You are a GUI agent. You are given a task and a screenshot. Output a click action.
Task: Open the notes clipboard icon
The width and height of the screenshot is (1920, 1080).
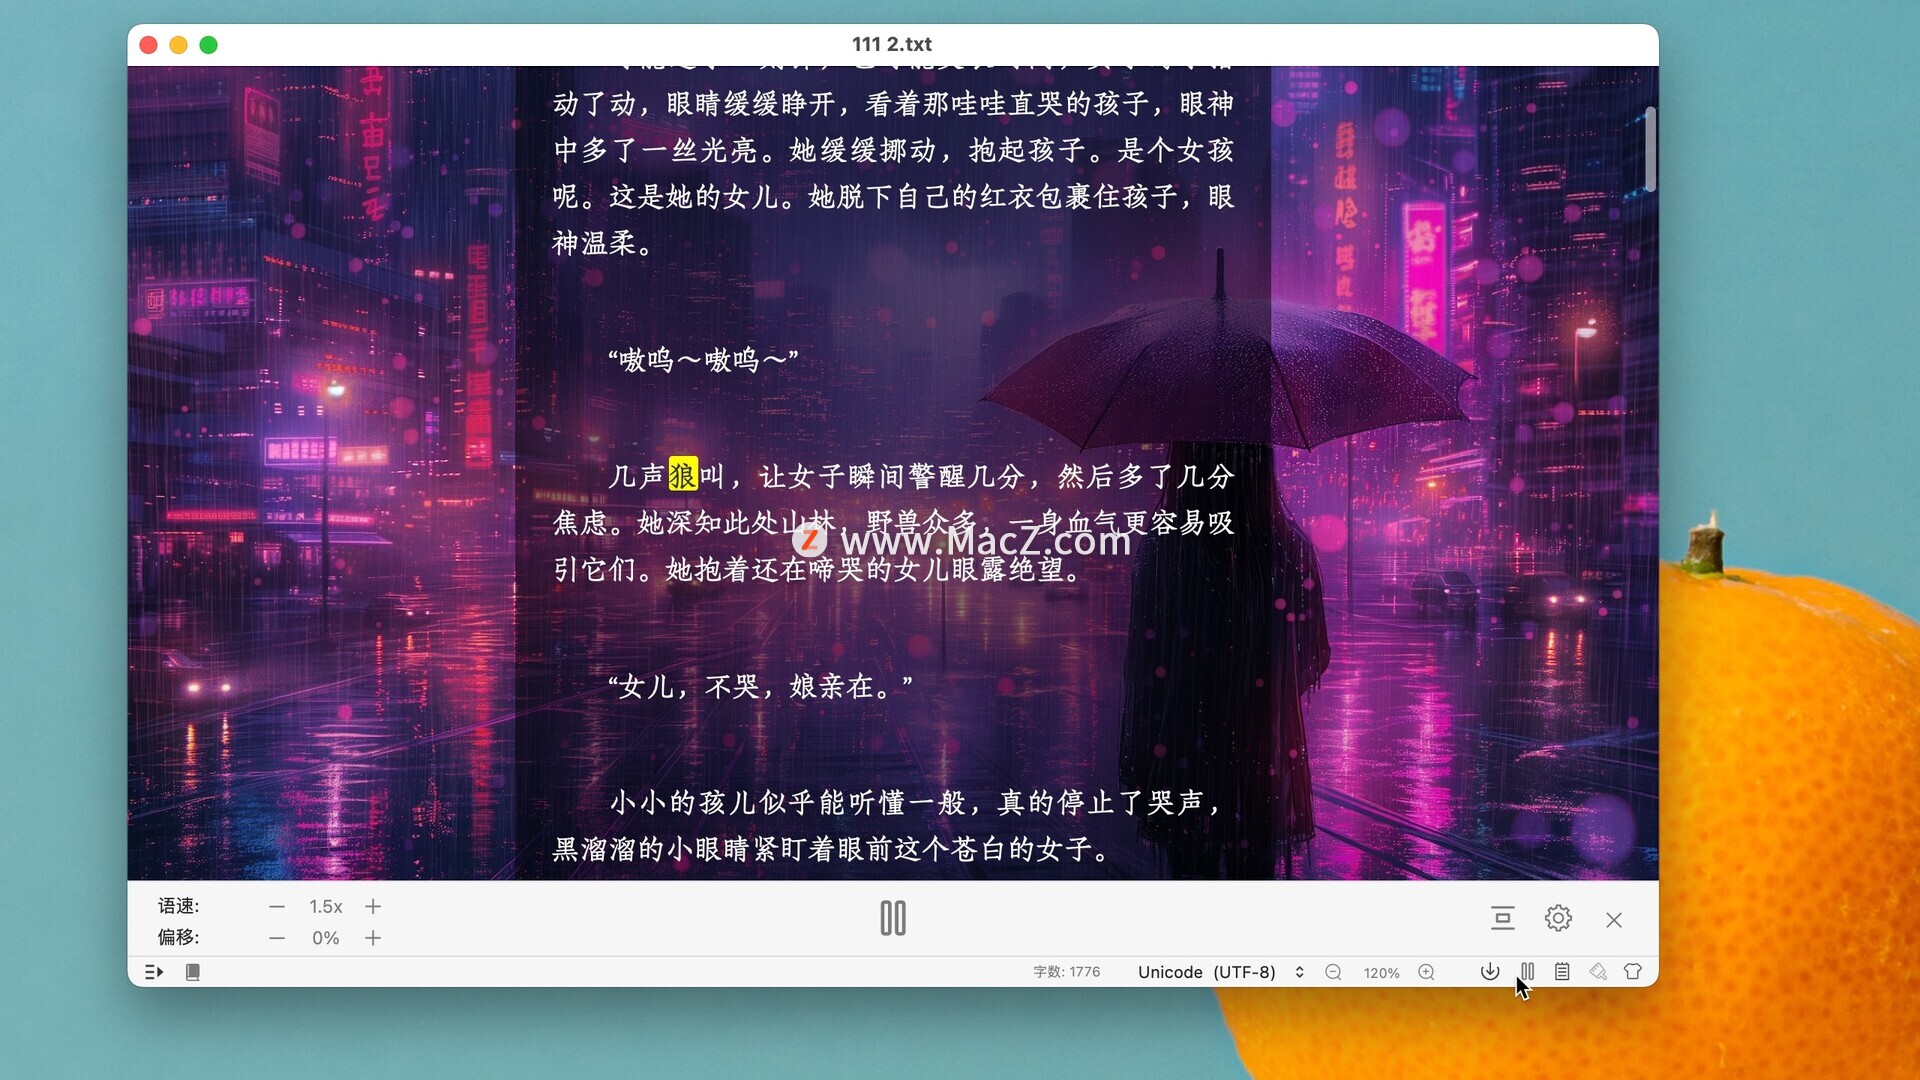pos(1562,971)
